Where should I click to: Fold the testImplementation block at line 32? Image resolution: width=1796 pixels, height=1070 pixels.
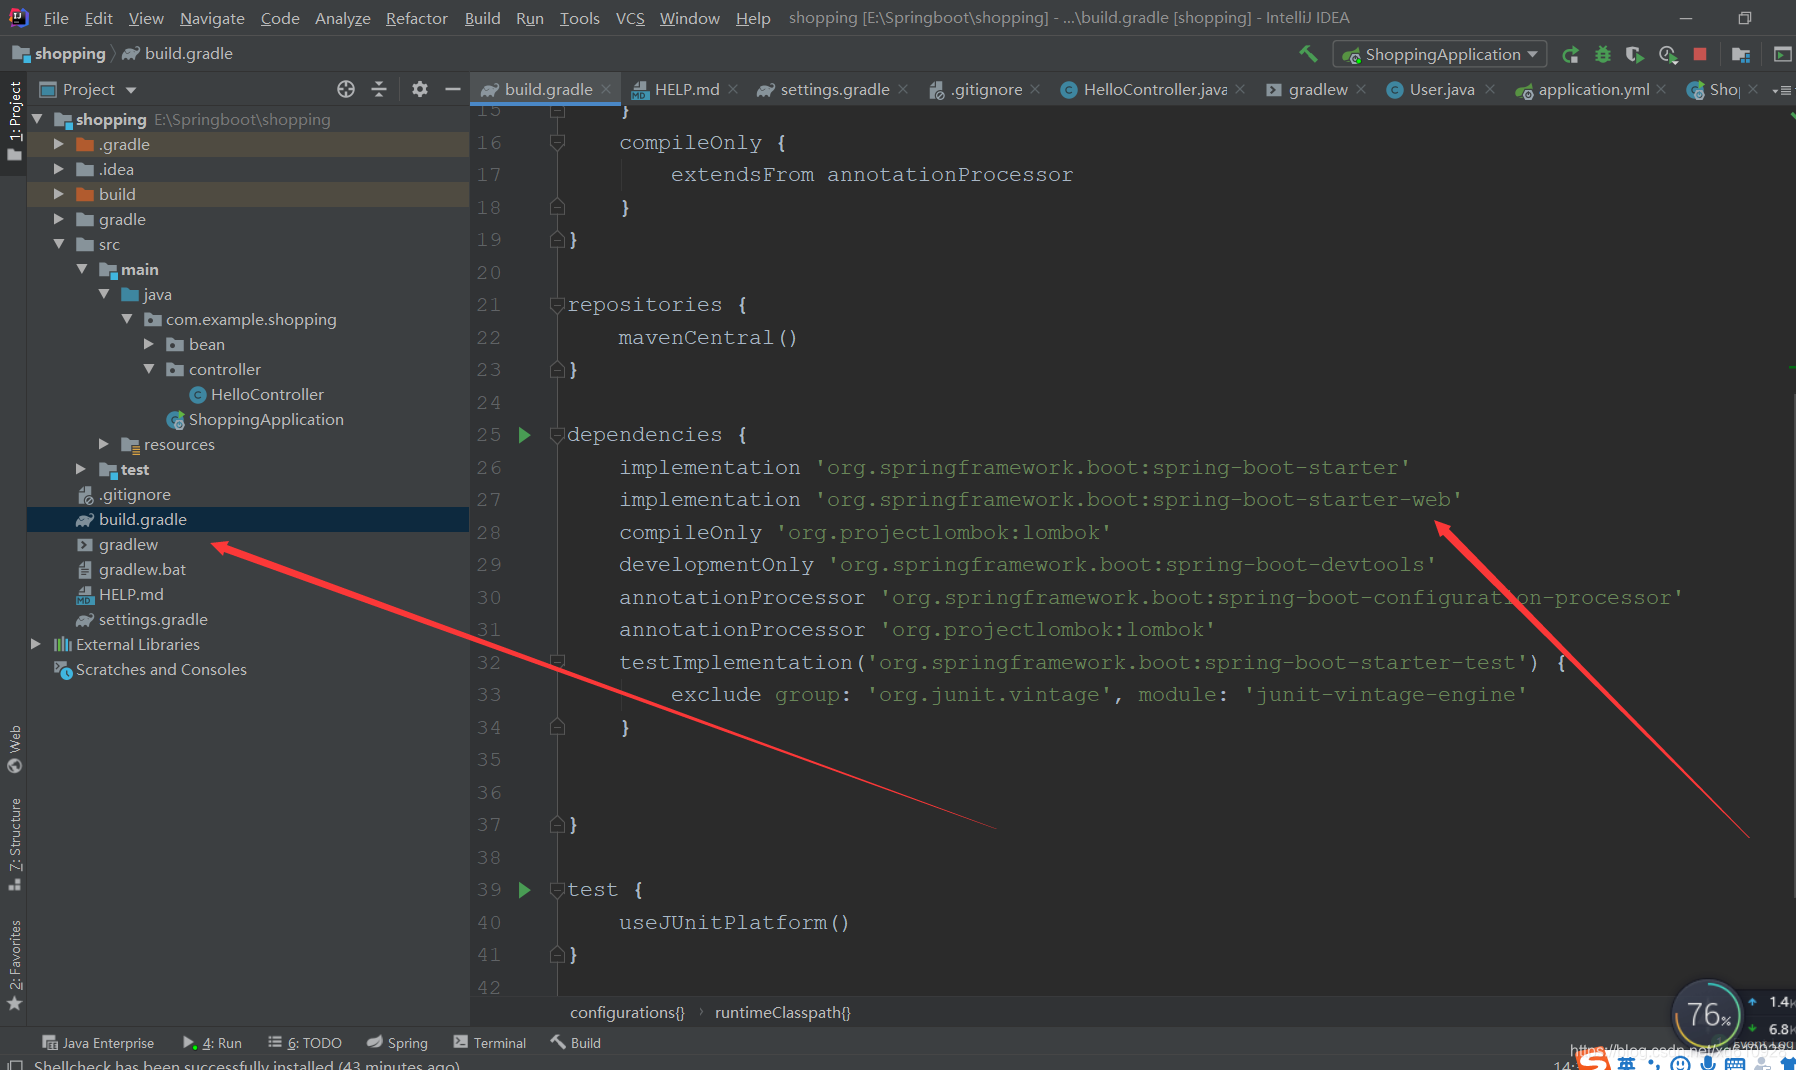[x=558, y=662]
